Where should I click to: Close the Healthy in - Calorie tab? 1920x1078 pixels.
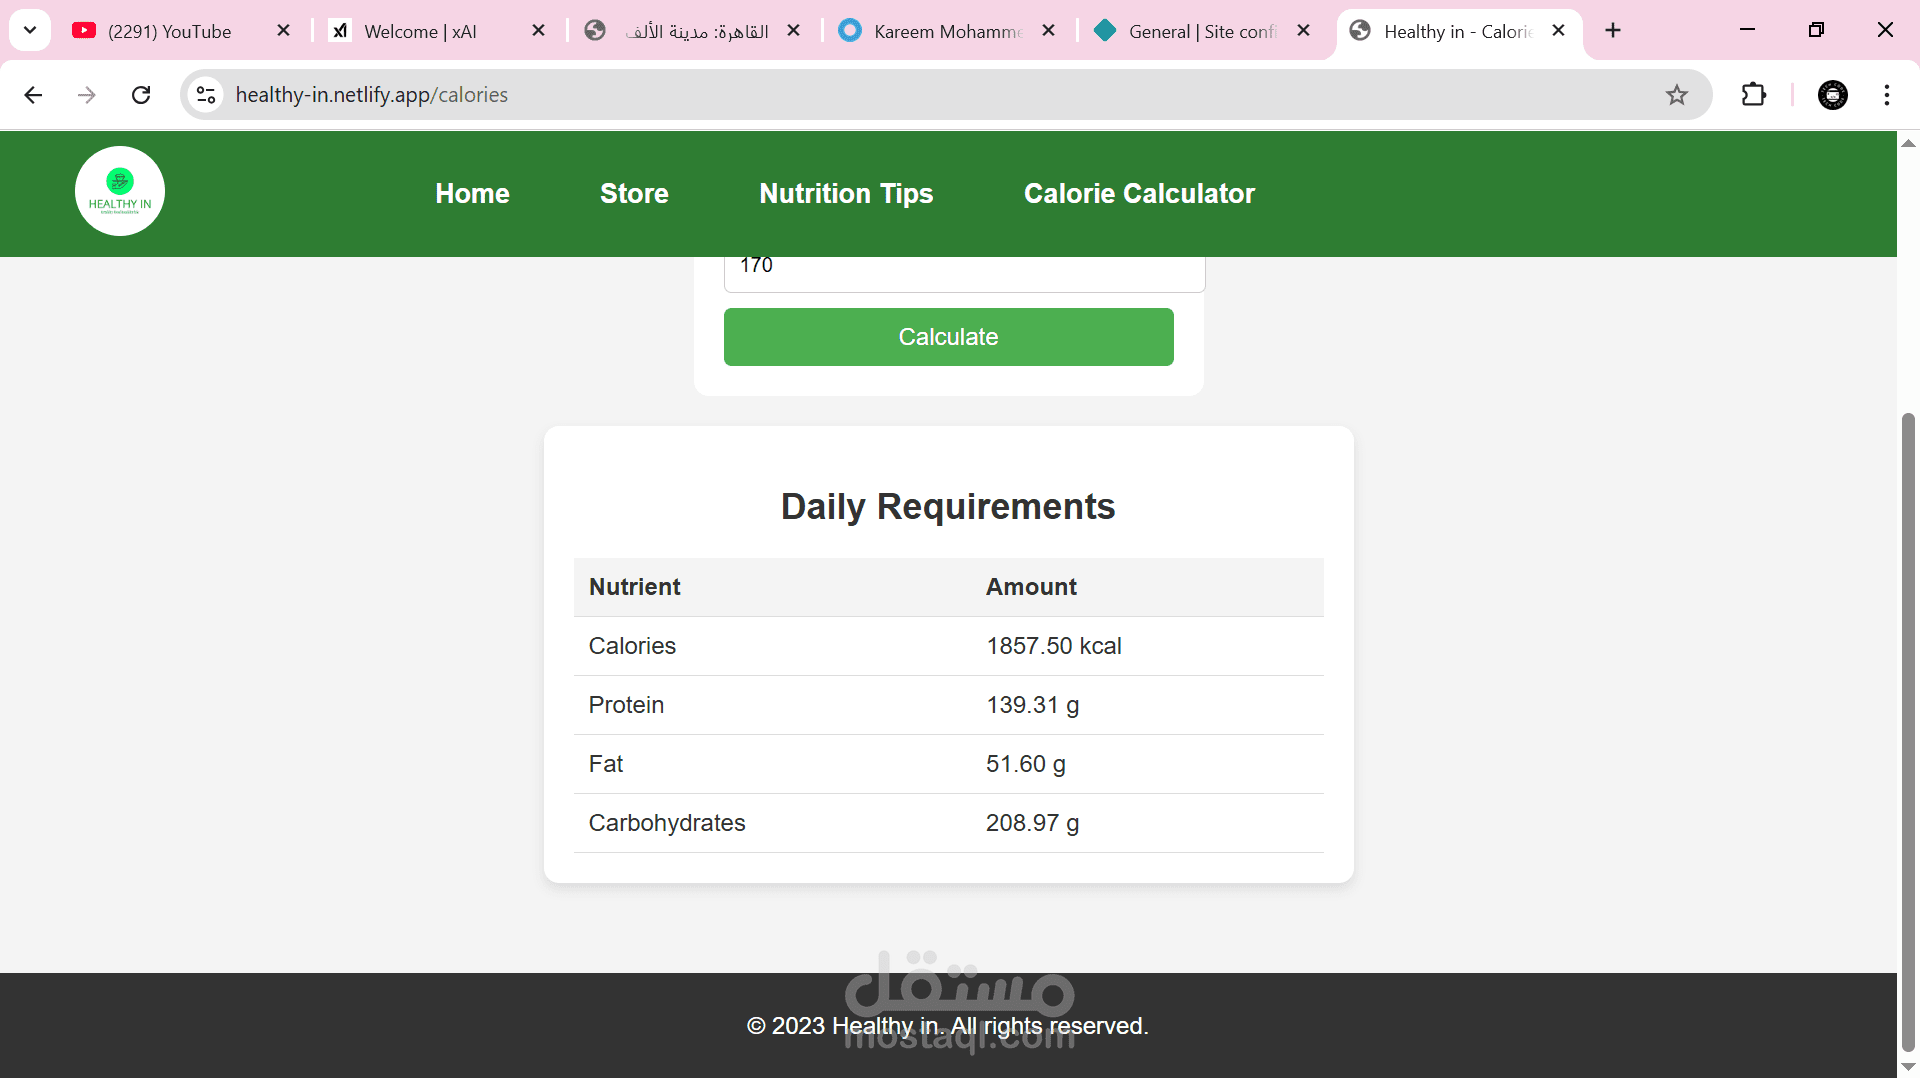click(x=1558, y=31)
